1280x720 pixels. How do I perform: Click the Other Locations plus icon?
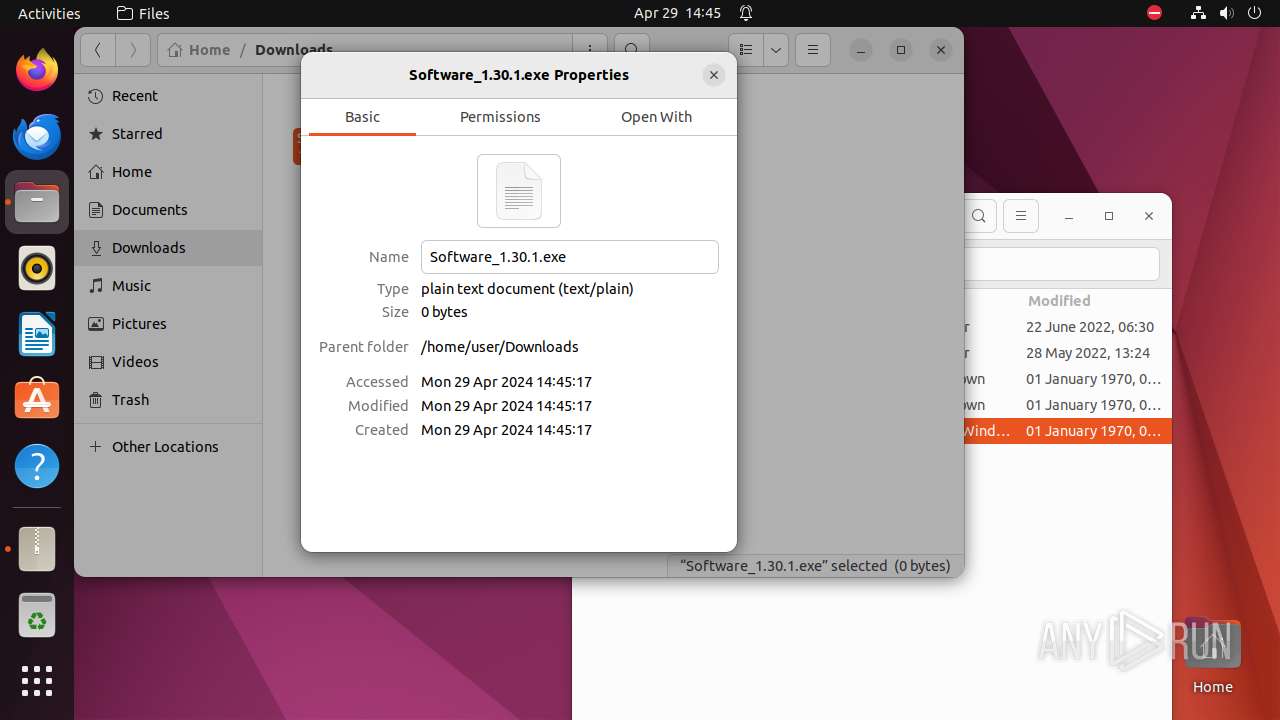point(96,447)
